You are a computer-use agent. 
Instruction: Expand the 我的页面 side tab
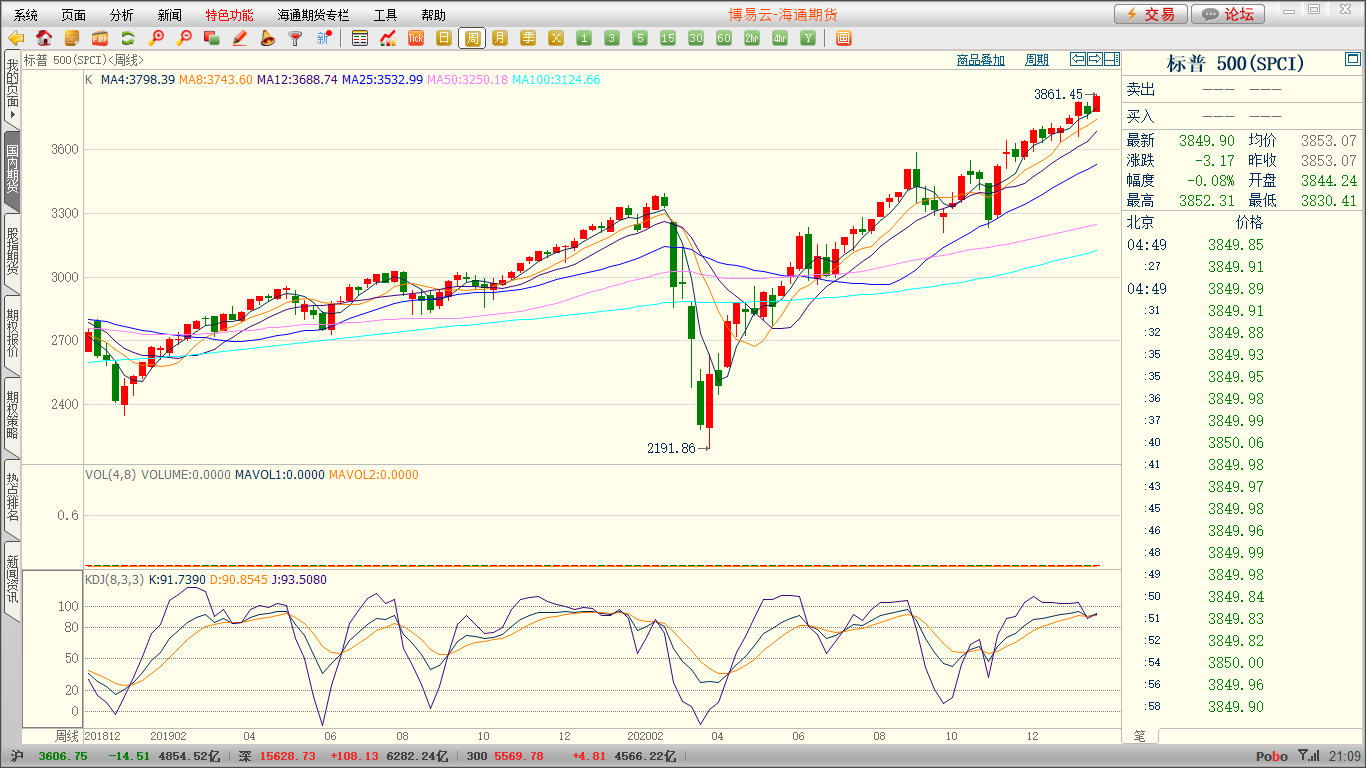pos(12,89)
